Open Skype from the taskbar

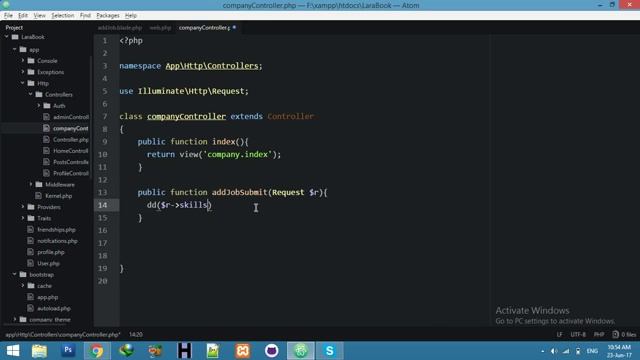329,351
